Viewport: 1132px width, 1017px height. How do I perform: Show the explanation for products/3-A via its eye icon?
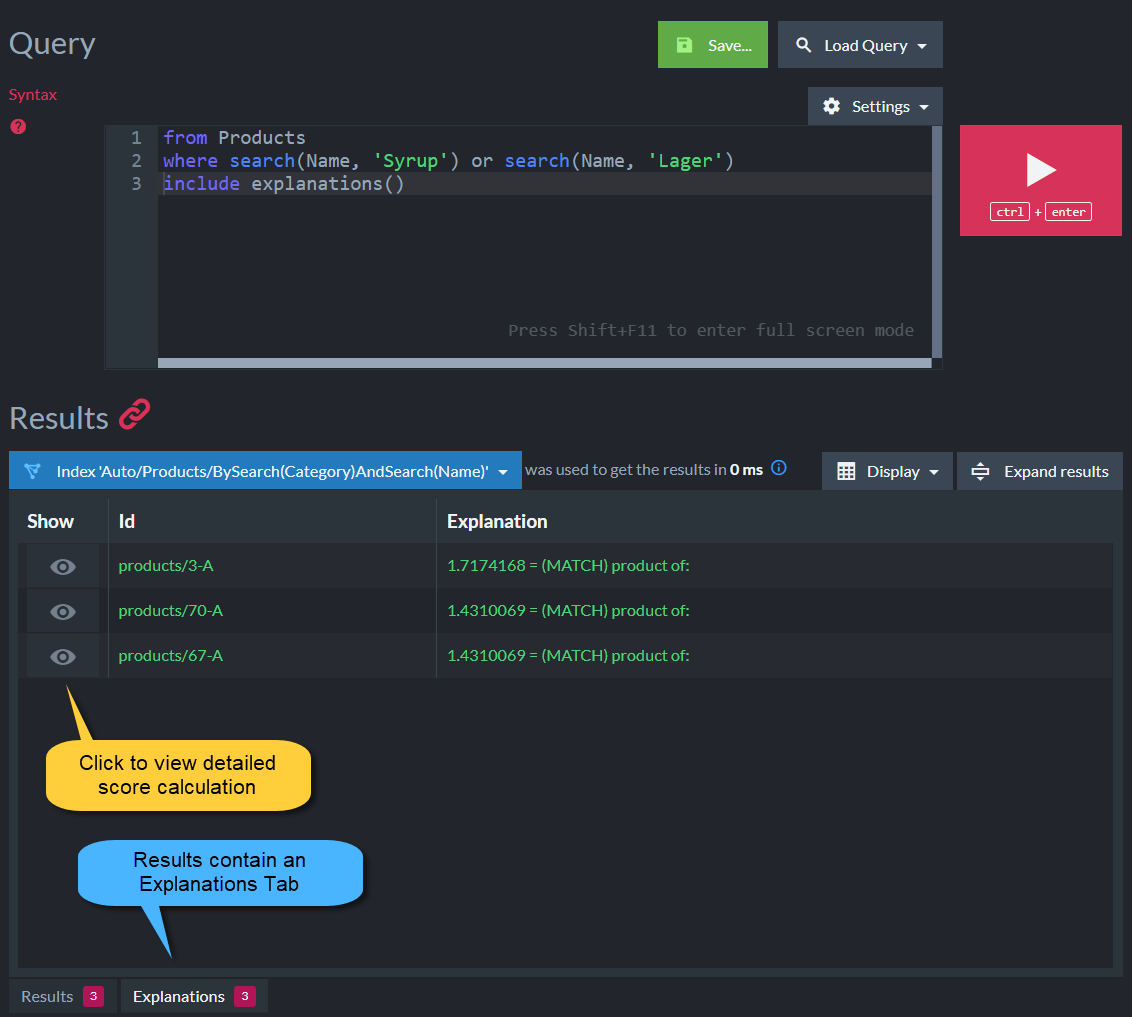63,567
